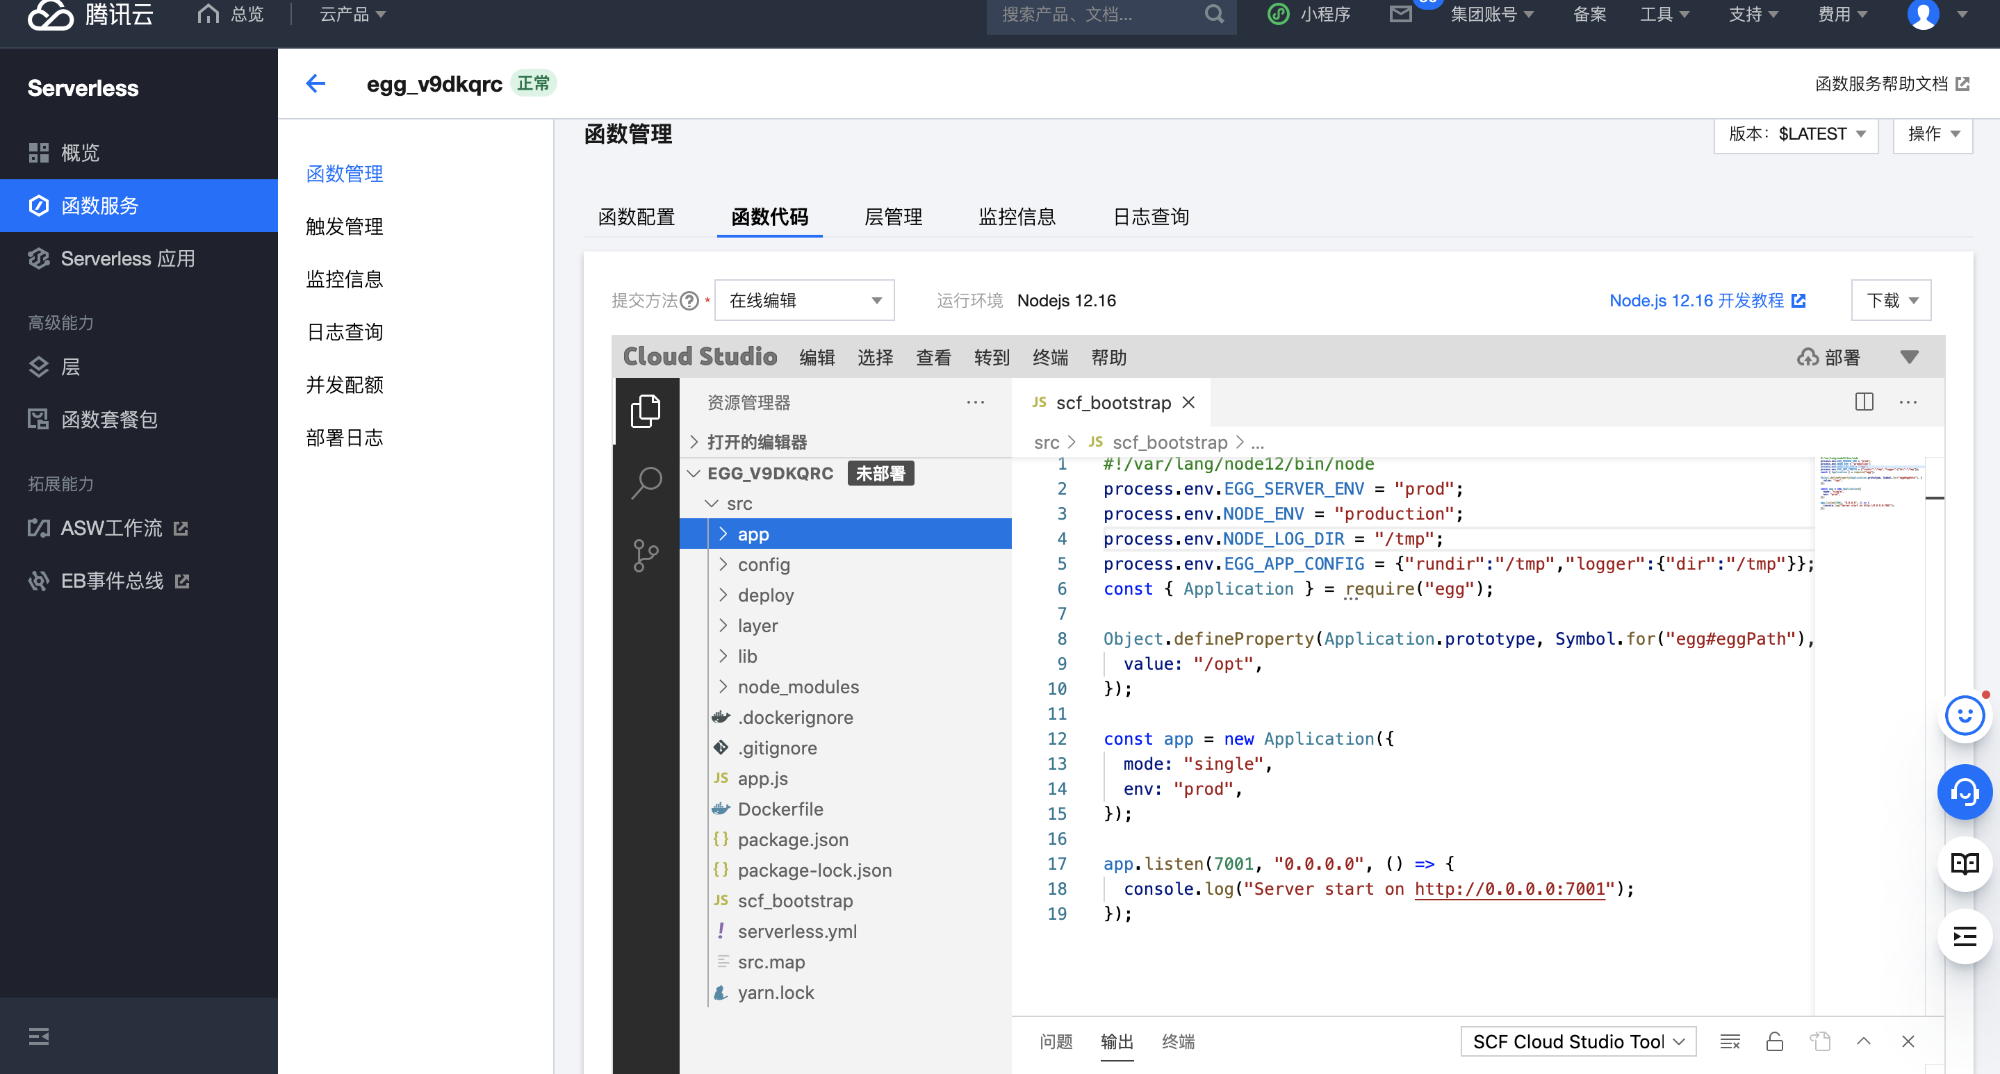The image size is (2000, 1074).
Task: Expand the app folder
Action: 723,534
